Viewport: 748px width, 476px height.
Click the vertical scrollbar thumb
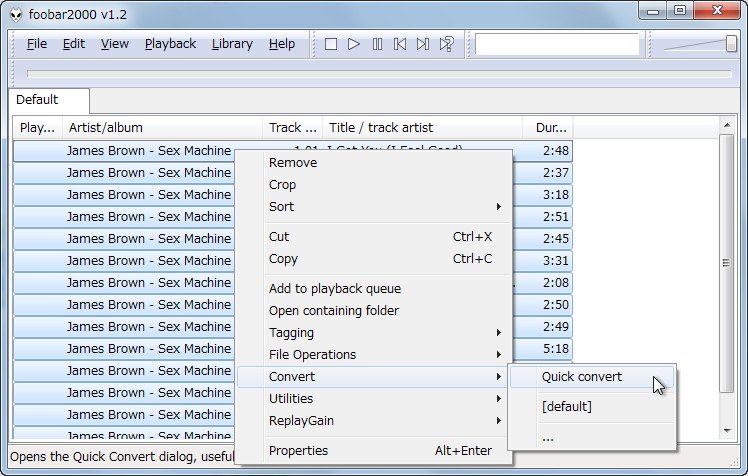click(727, 263)
